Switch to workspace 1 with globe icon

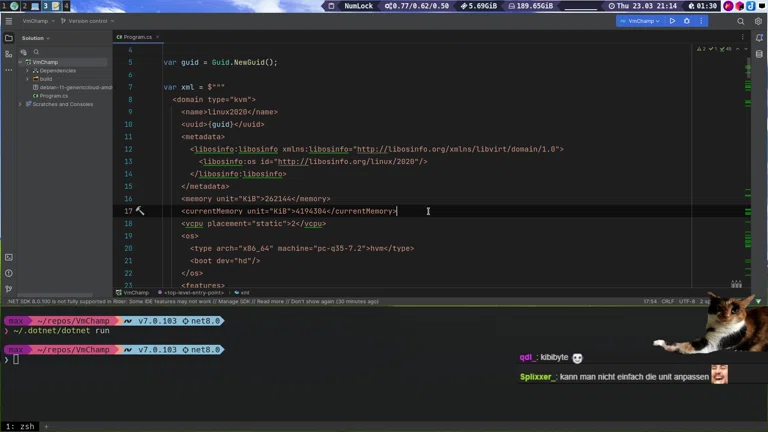click(x=11, y=6)
